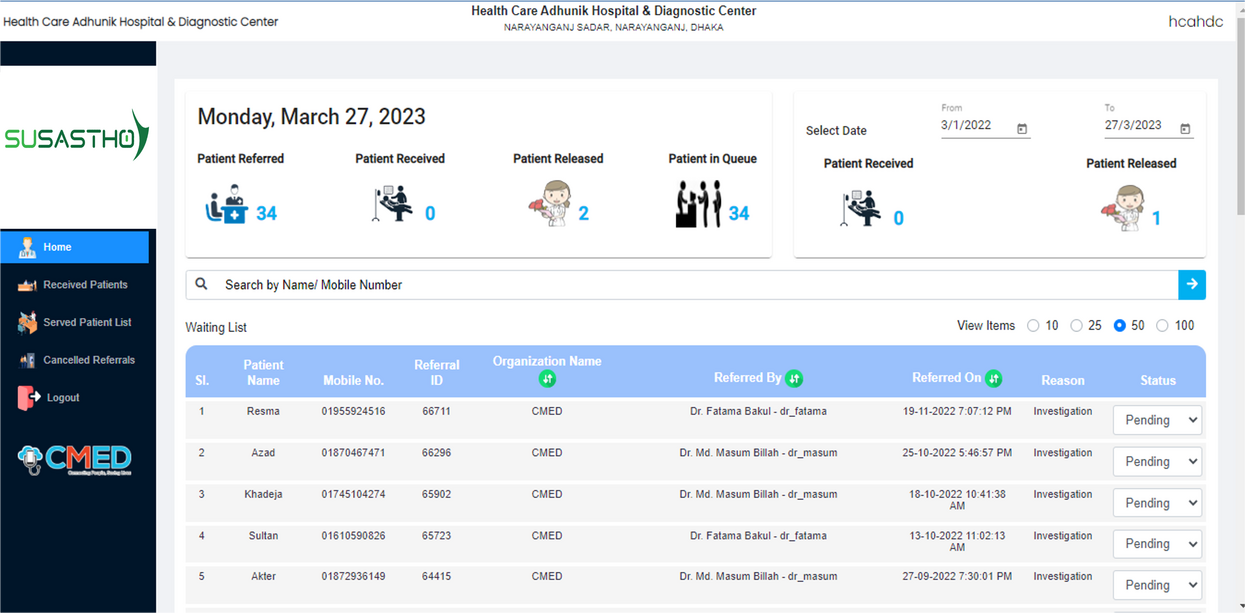Click Patient Released count 2
1246x613 pixels.
click(583, 213)
